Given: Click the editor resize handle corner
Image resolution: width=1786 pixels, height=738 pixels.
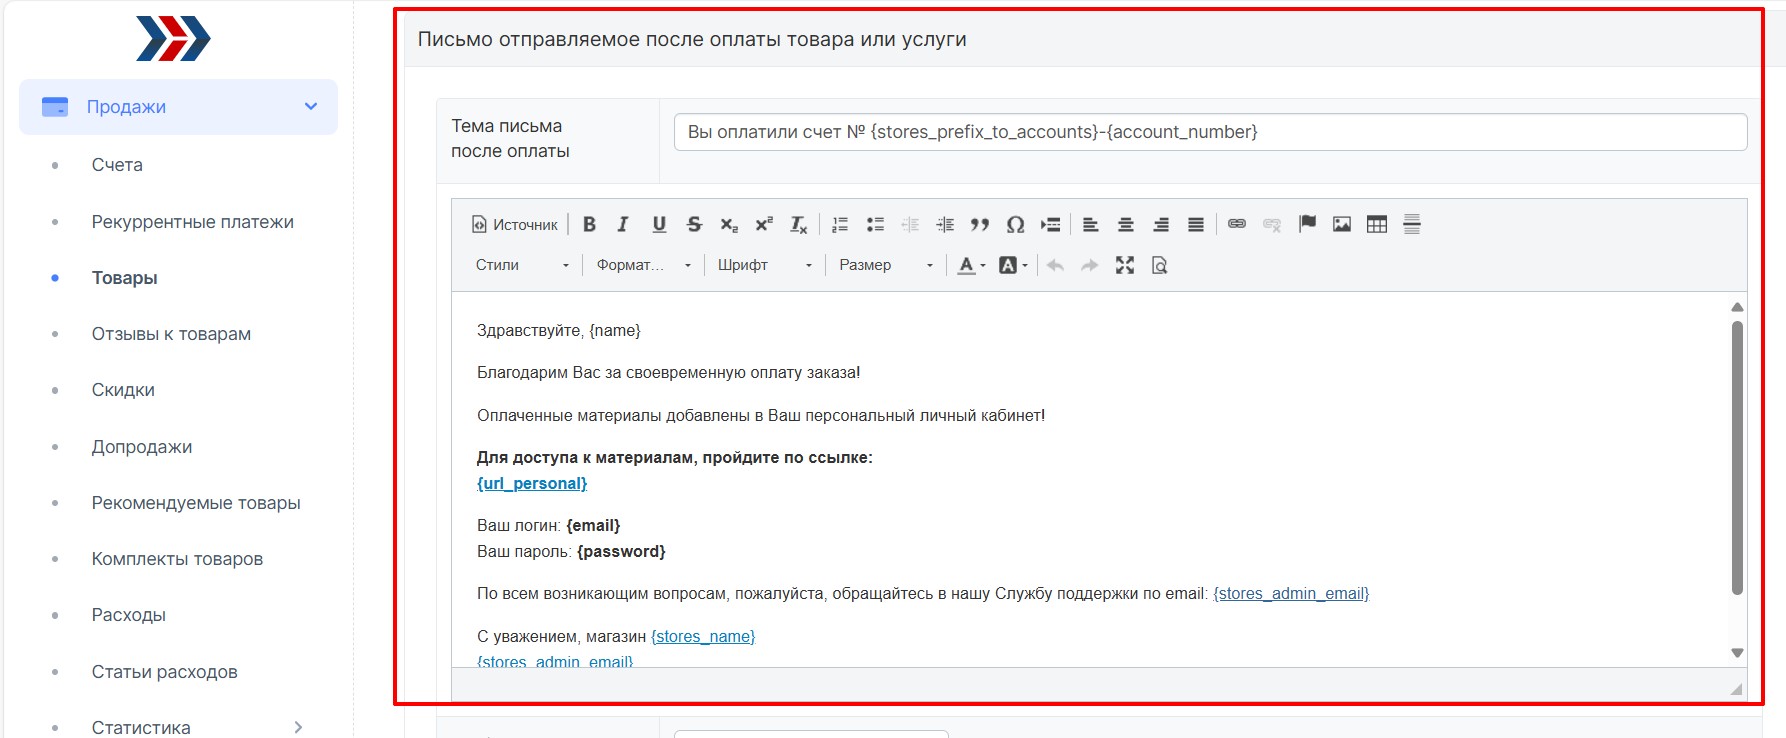Looking at the screenshot, I should (1736, 689).
